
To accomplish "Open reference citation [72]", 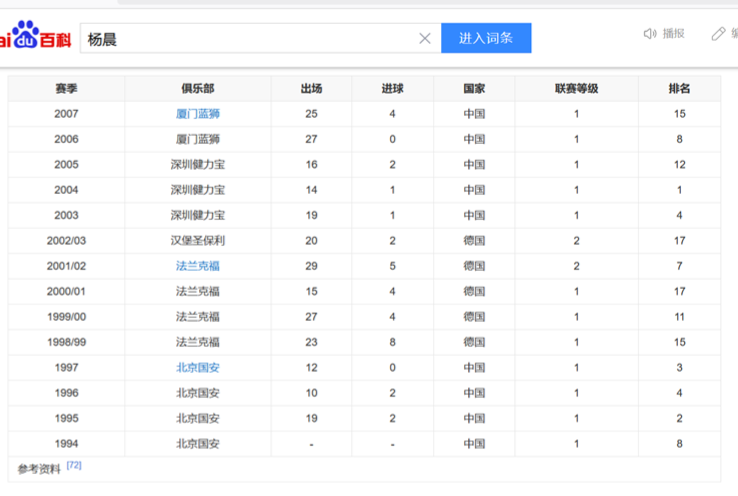I will coord(74,465).
